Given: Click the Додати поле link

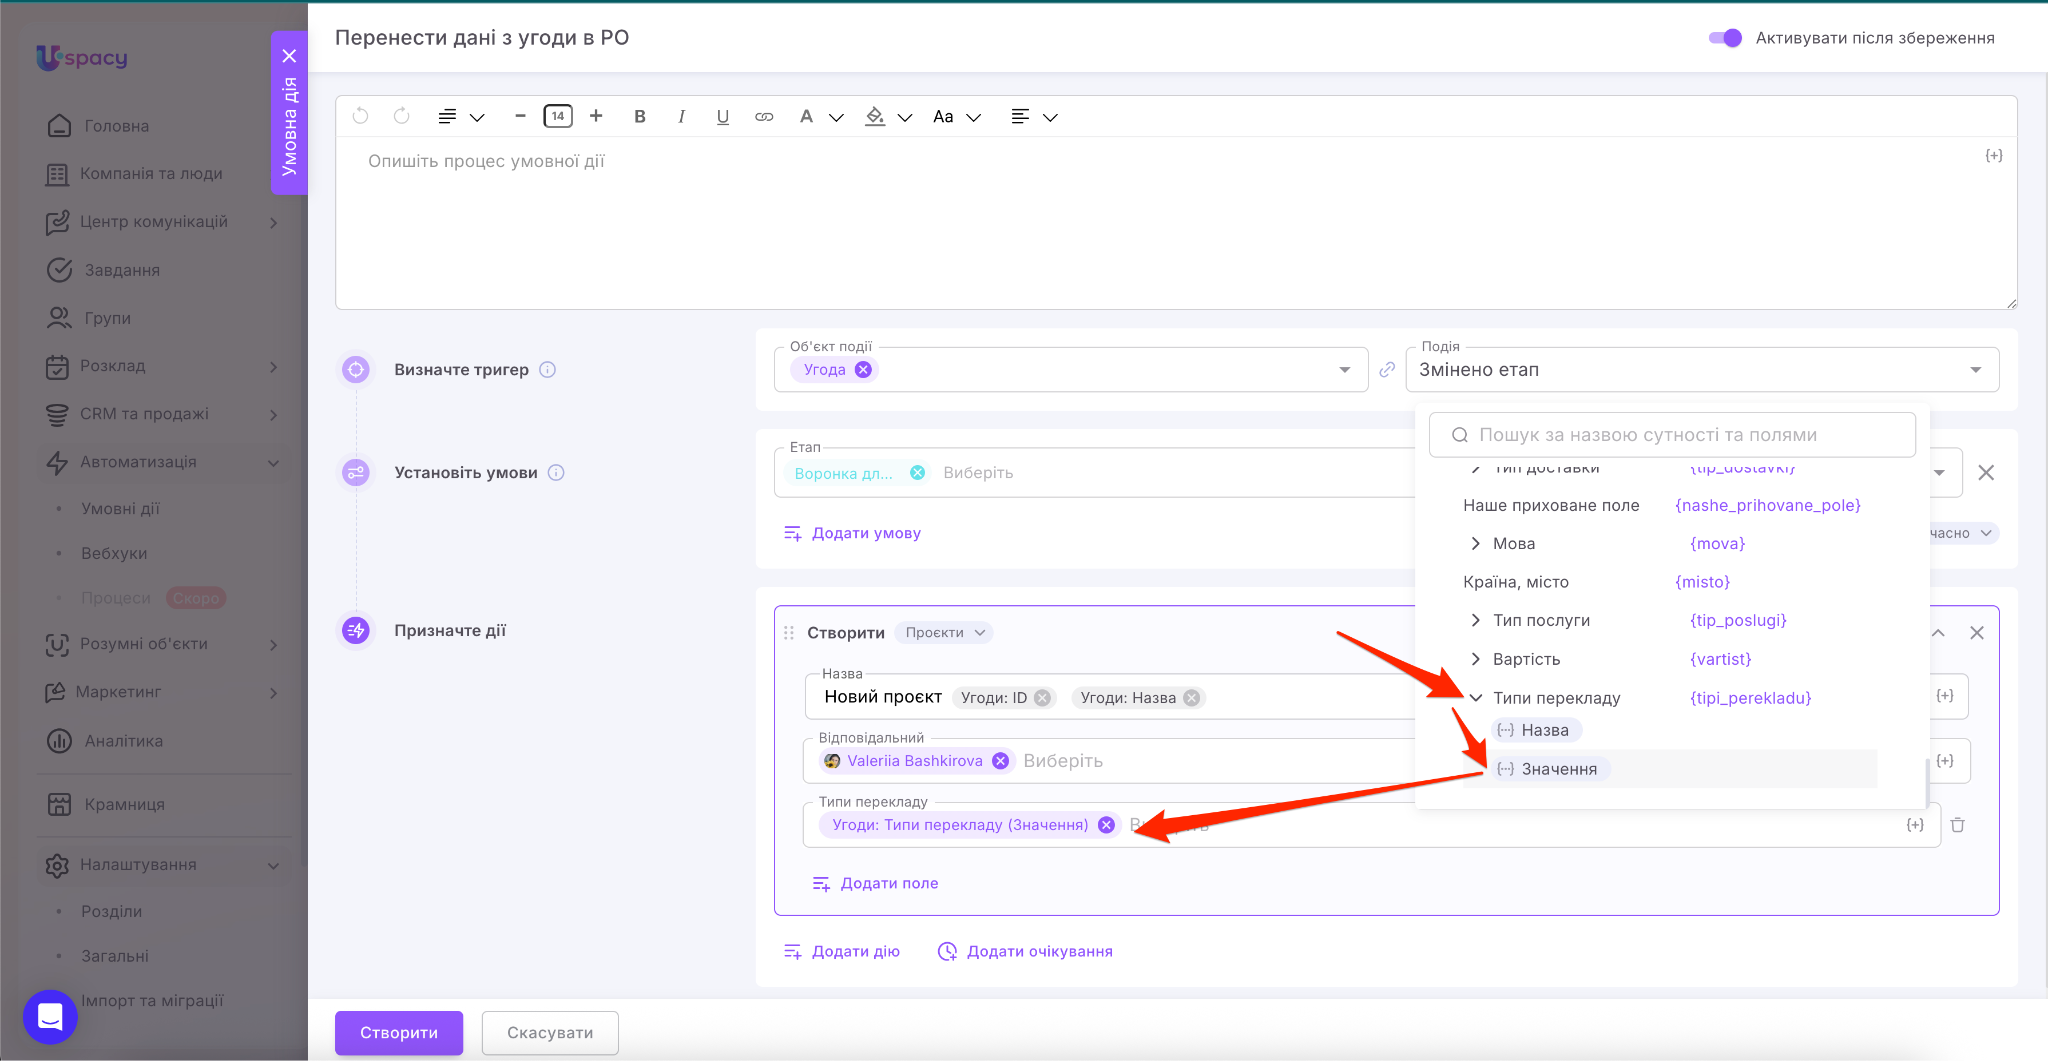Looking at the screenshot, I should pyautogui.click(x=888, y=883).
